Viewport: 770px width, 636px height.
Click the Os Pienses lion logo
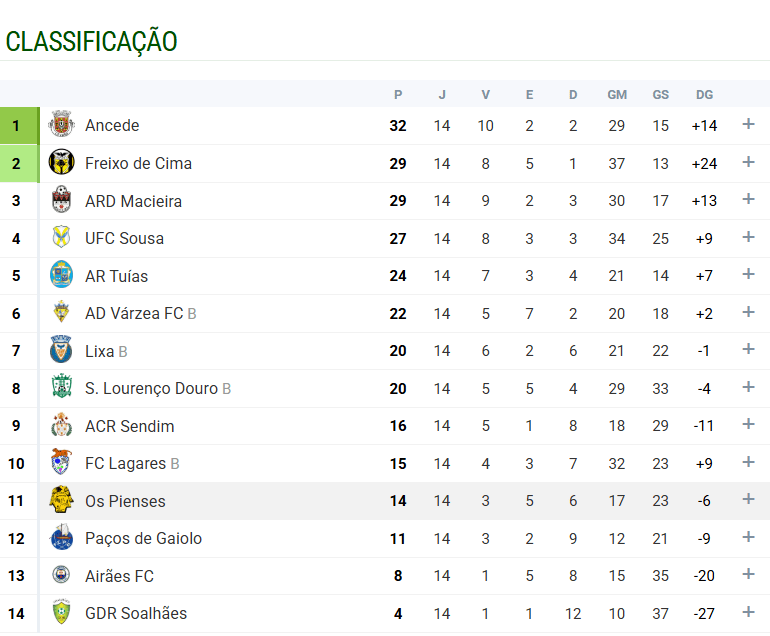click(61, 501)
